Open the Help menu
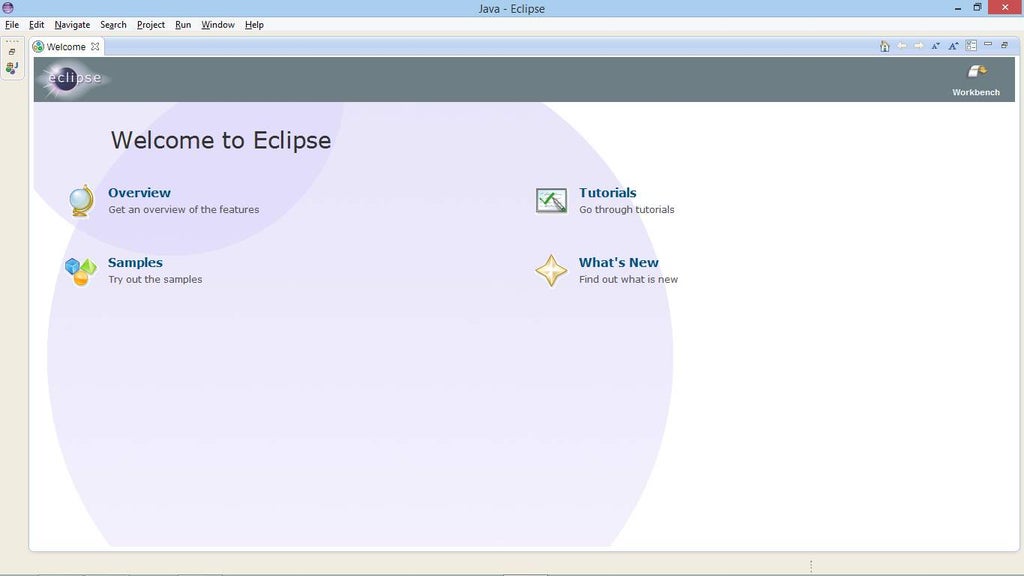Viewport: 1024px width, 576px height. click(x=254, y=25)
